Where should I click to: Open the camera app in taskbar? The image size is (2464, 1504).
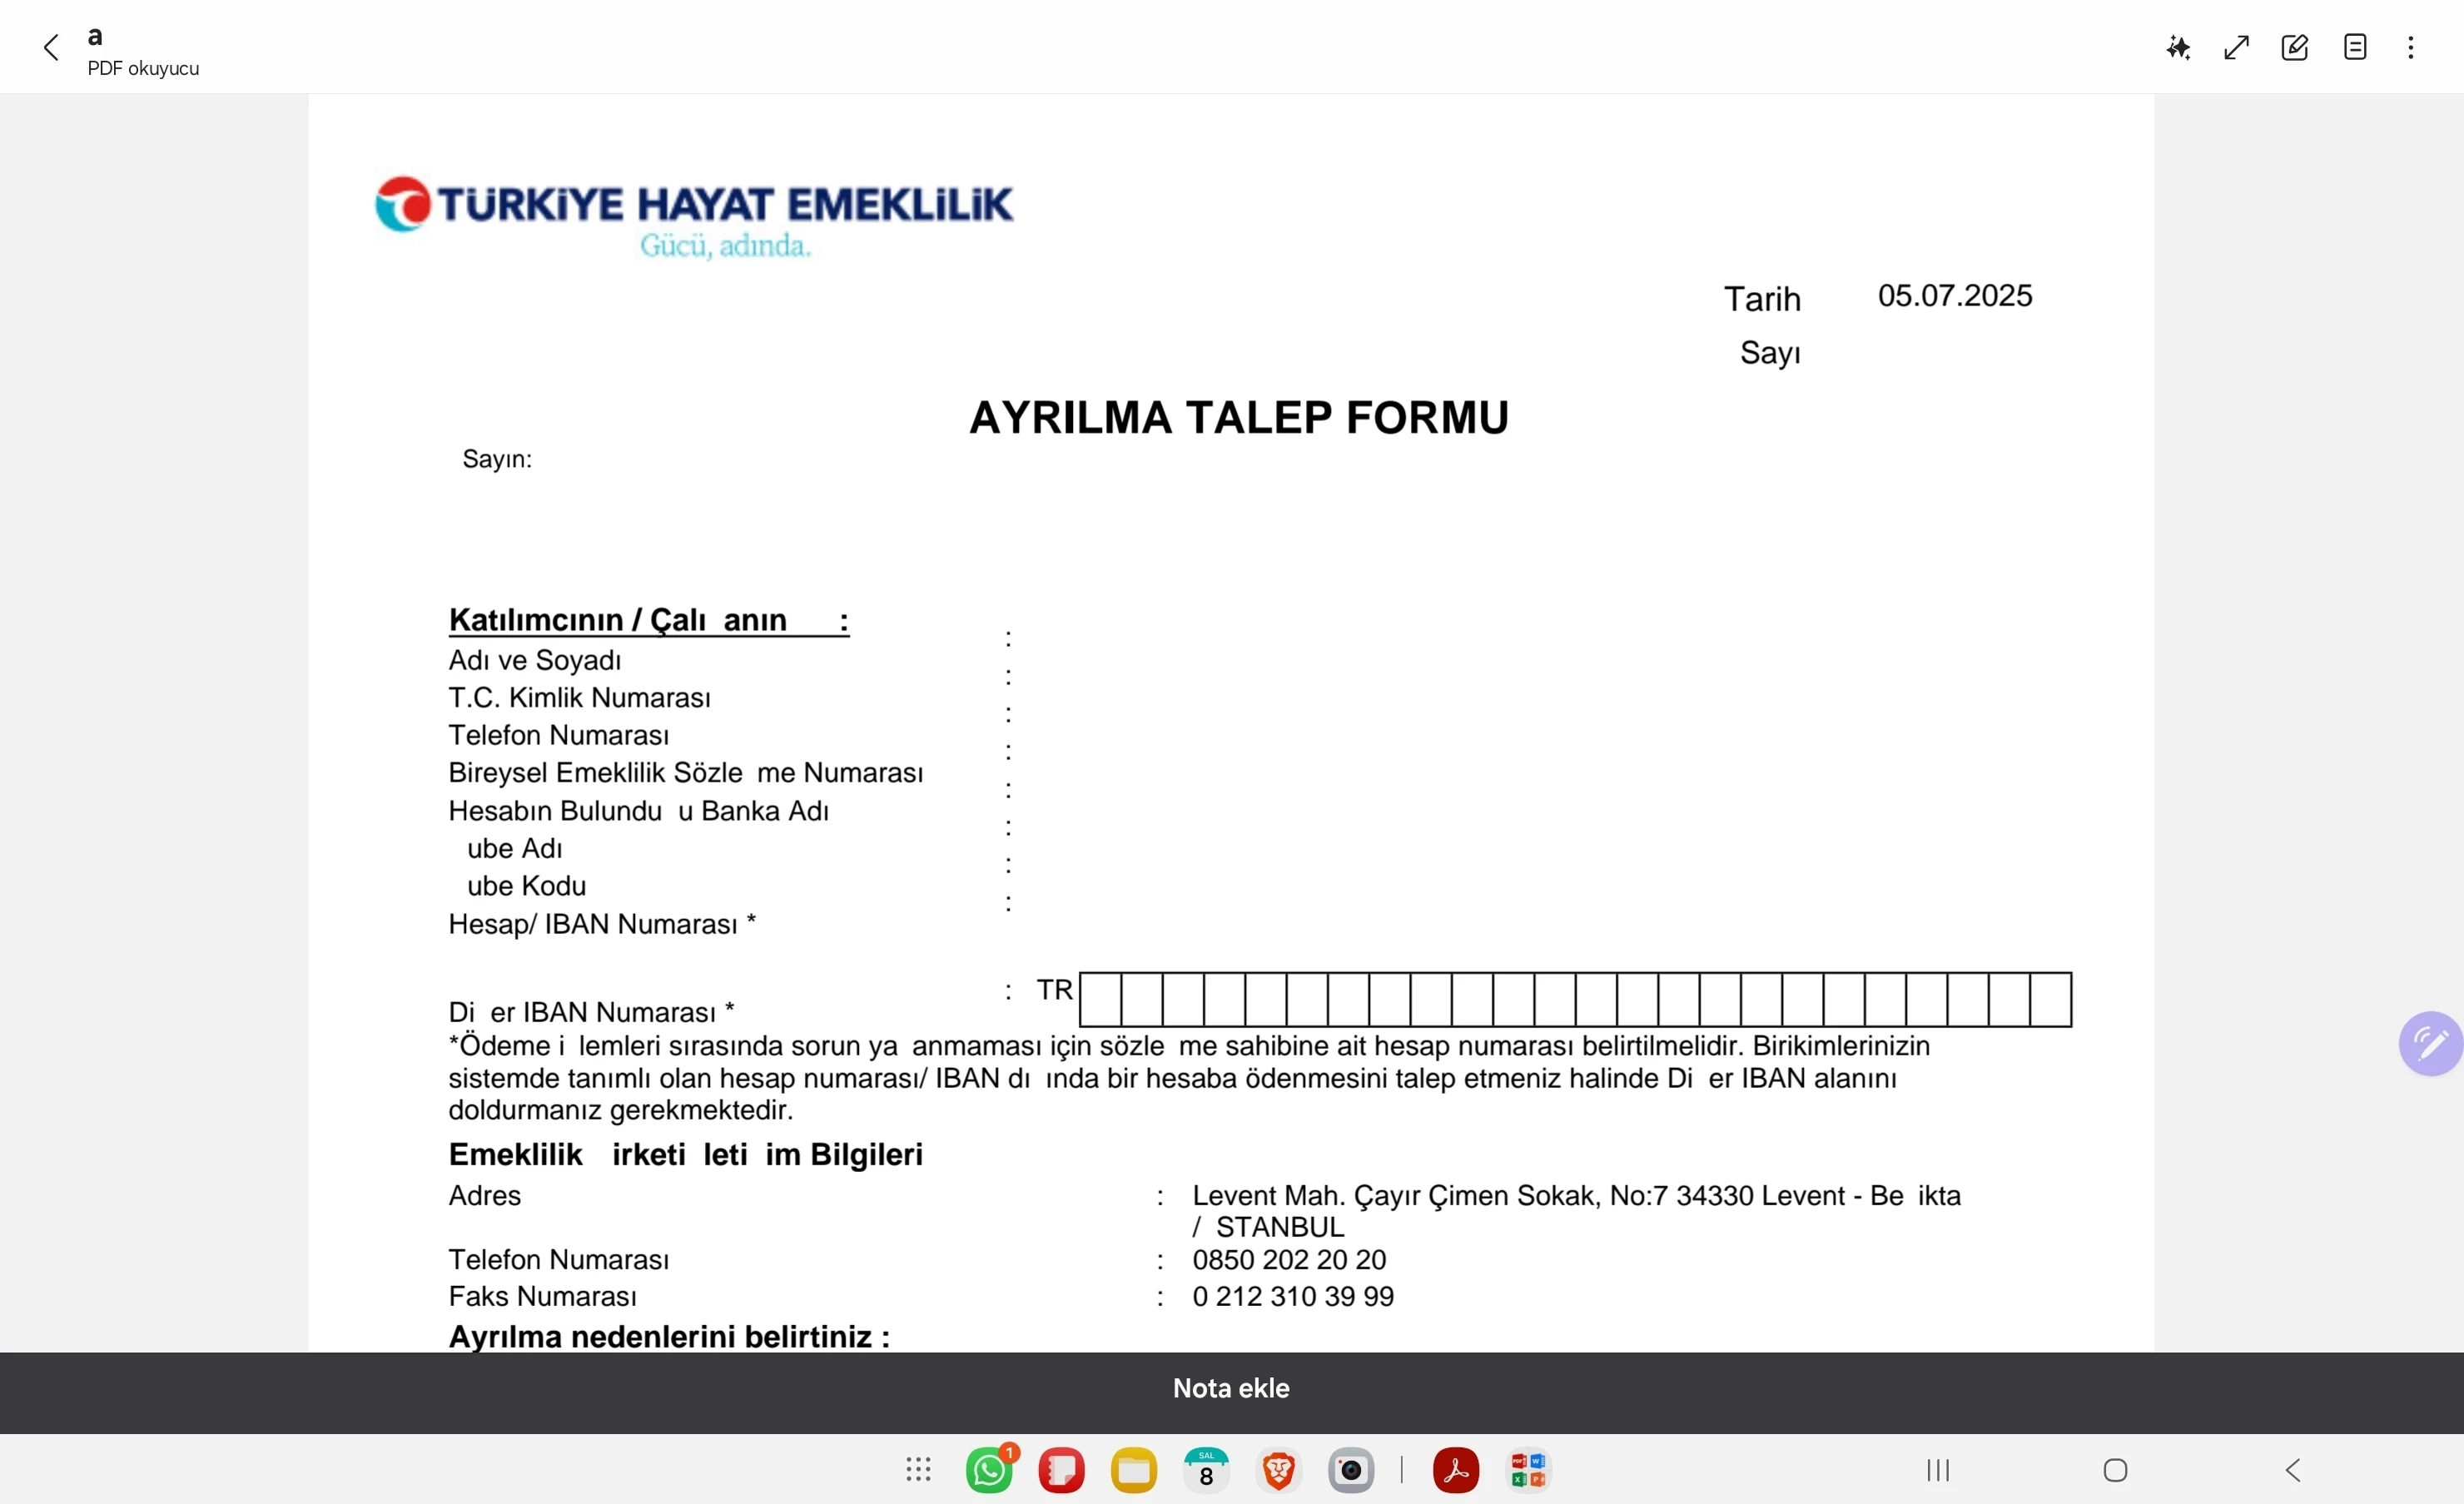point(1351,1471)
